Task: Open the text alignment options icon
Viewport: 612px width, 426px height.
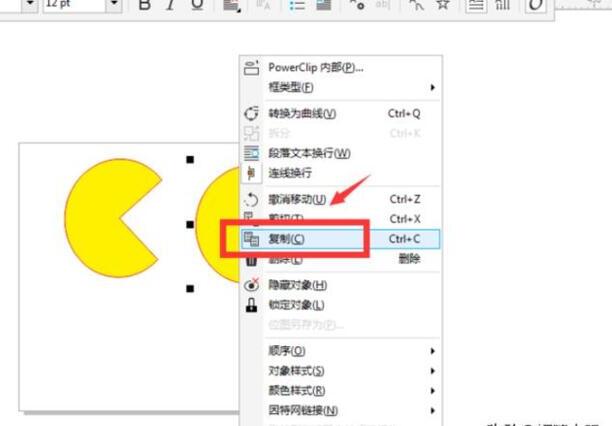Action: [231, 5]
